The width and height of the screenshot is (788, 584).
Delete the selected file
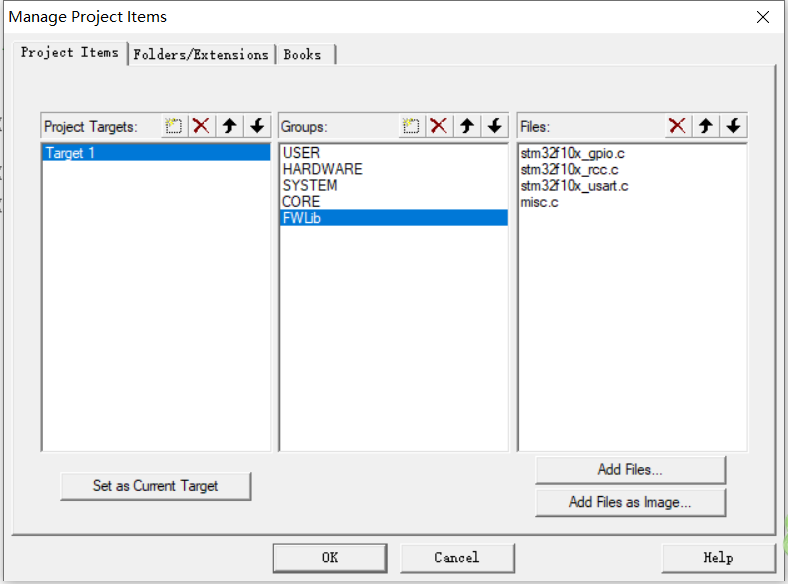point(677,126)
